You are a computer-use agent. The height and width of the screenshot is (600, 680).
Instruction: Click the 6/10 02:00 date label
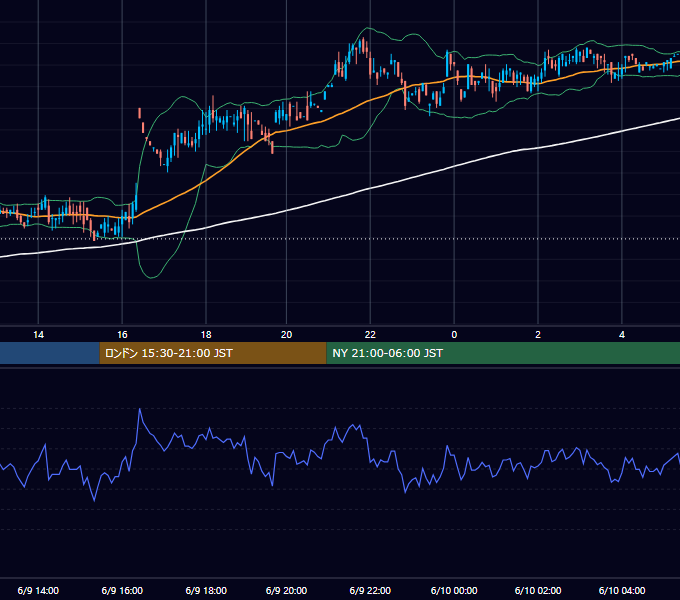[538, 590]
